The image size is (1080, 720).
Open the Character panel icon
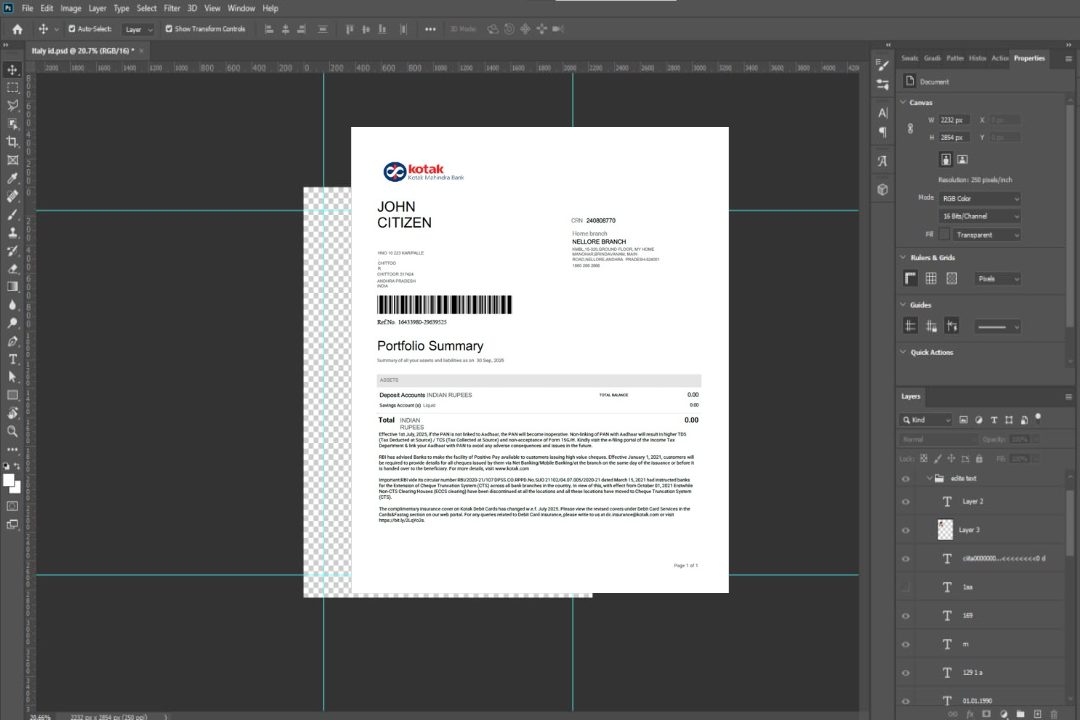[883, 113]
